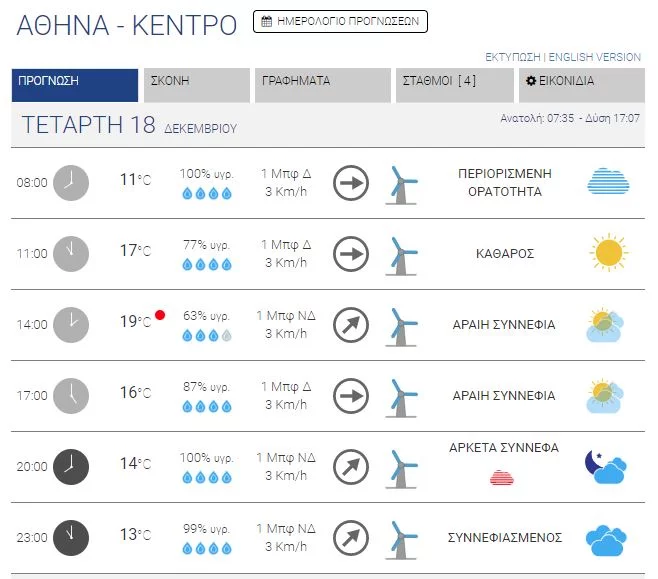The width and height of the screenshot is (658, 579).
Task: Click the humidity droplets at 14:00
Action: [207, 336]
